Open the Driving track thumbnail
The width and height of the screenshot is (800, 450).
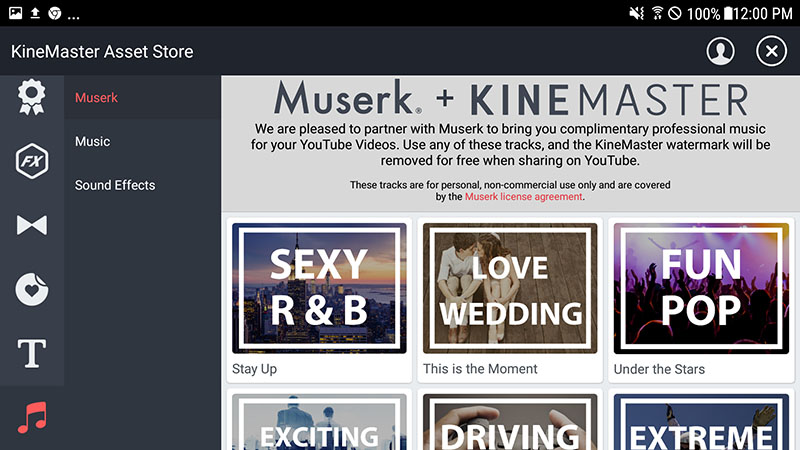click(x=510, y=422)
